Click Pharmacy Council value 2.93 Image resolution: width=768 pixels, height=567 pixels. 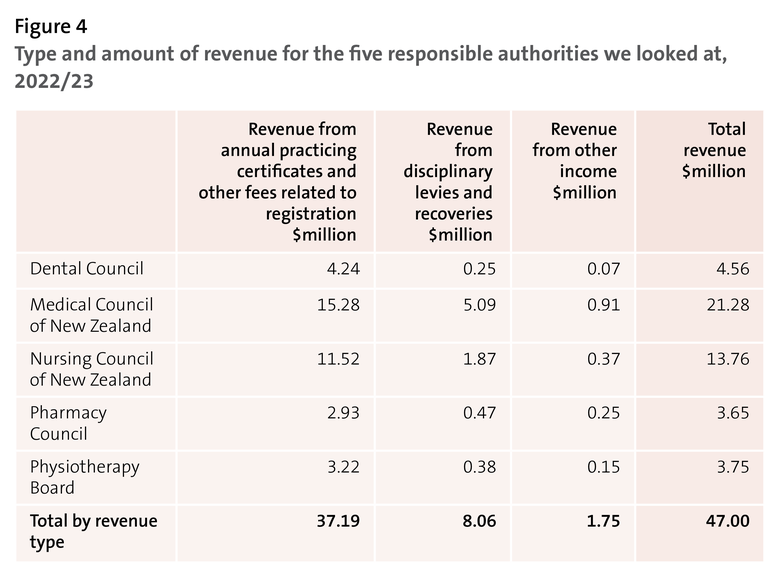(343, 413)
